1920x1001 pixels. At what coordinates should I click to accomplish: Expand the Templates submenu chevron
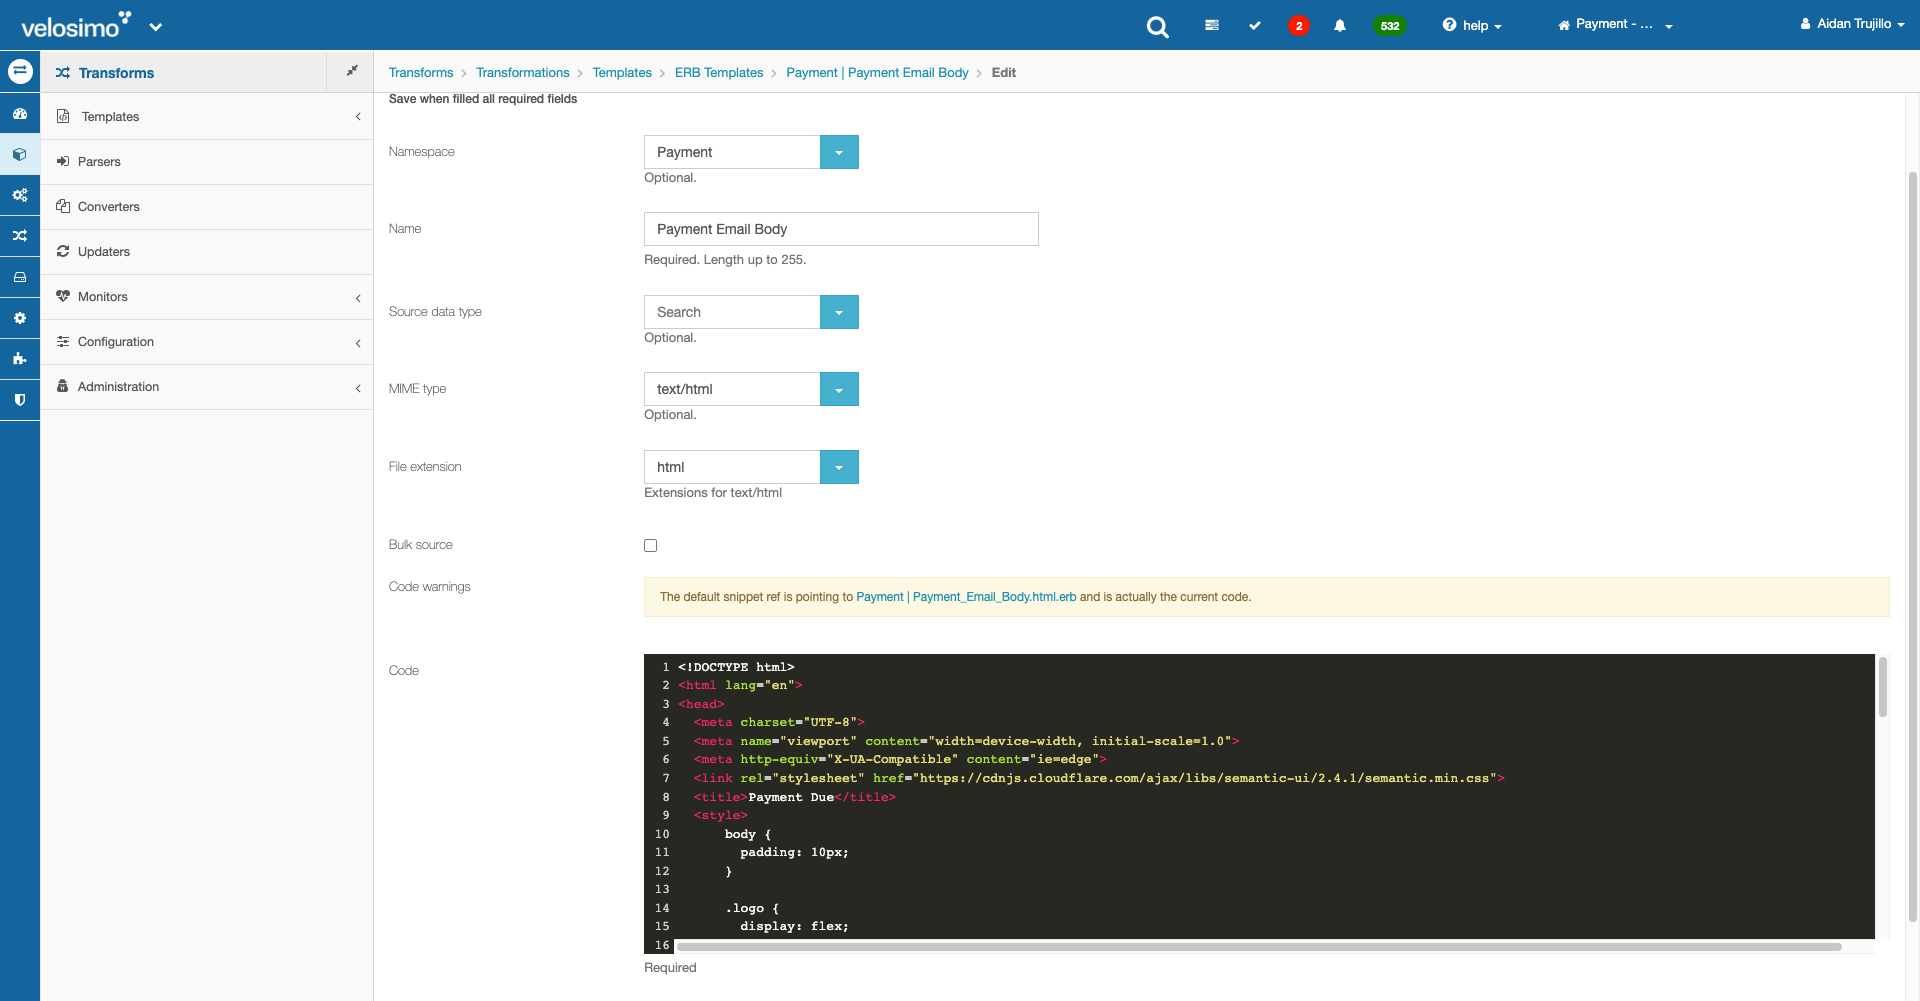358,117
